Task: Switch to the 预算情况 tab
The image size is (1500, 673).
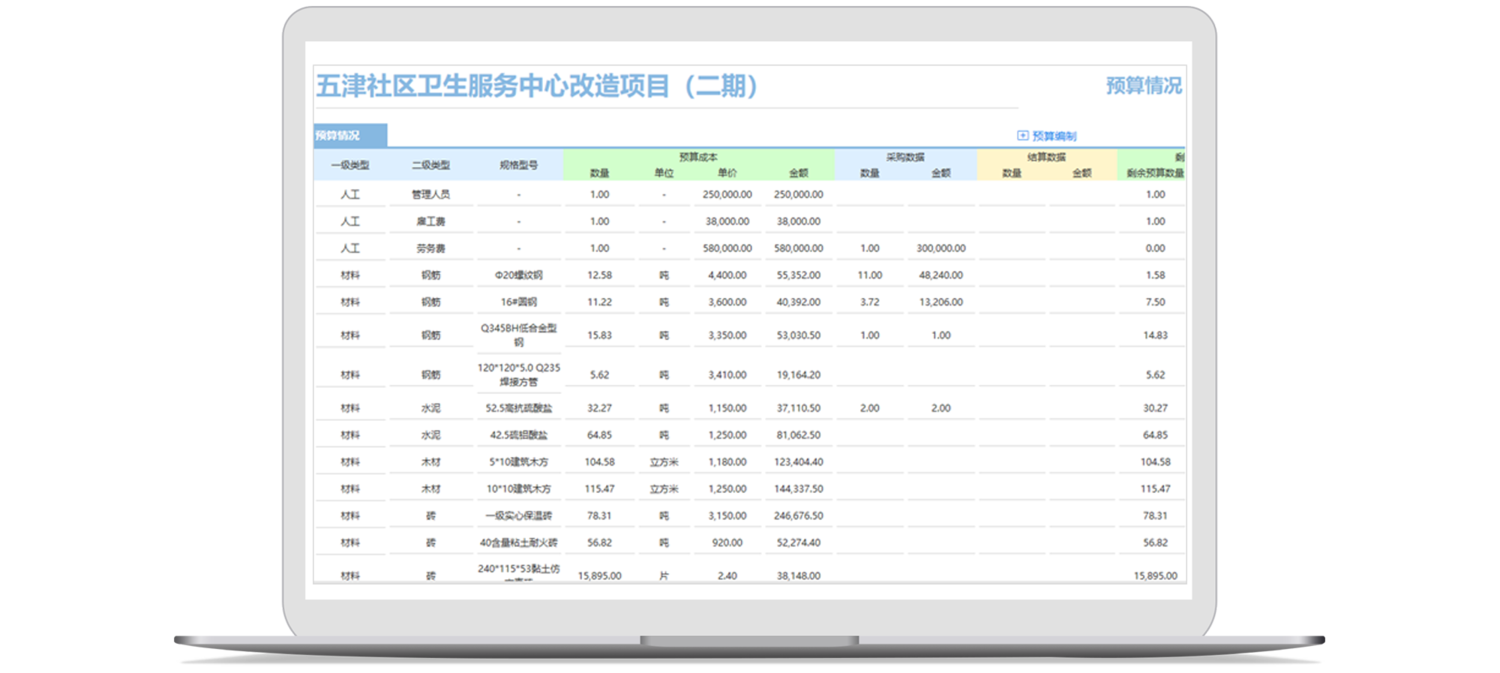Action: coord(338,136)
